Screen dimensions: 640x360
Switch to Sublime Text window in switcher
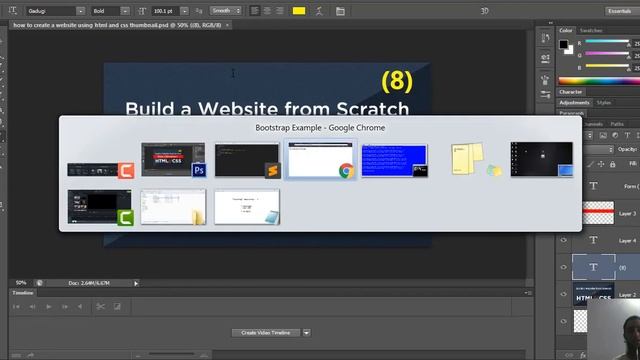click(x=247, y=160)
